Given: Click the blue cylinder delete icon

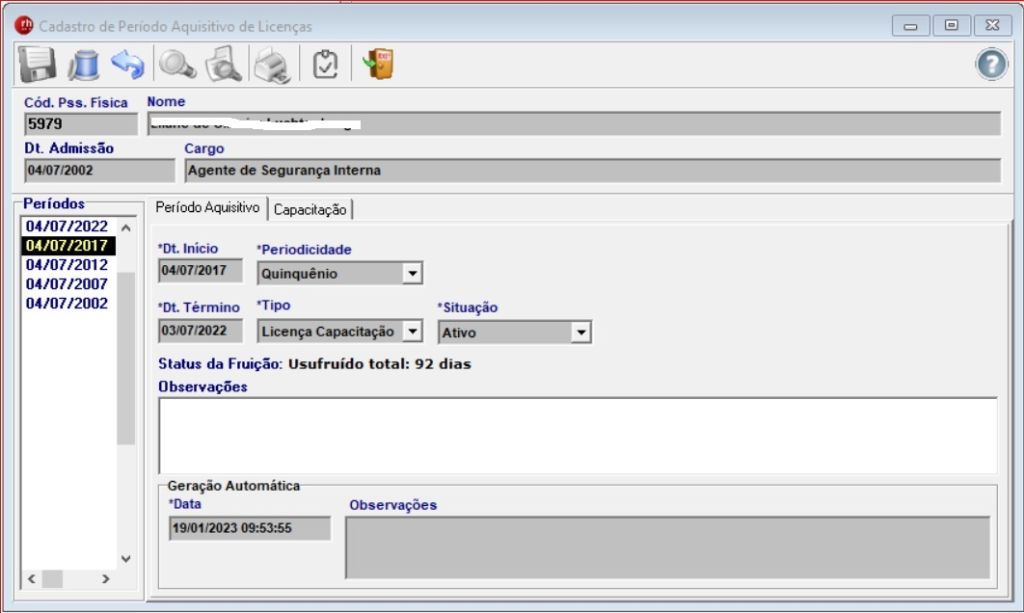Looking at the screenshot, I should (x=82, y=64).
